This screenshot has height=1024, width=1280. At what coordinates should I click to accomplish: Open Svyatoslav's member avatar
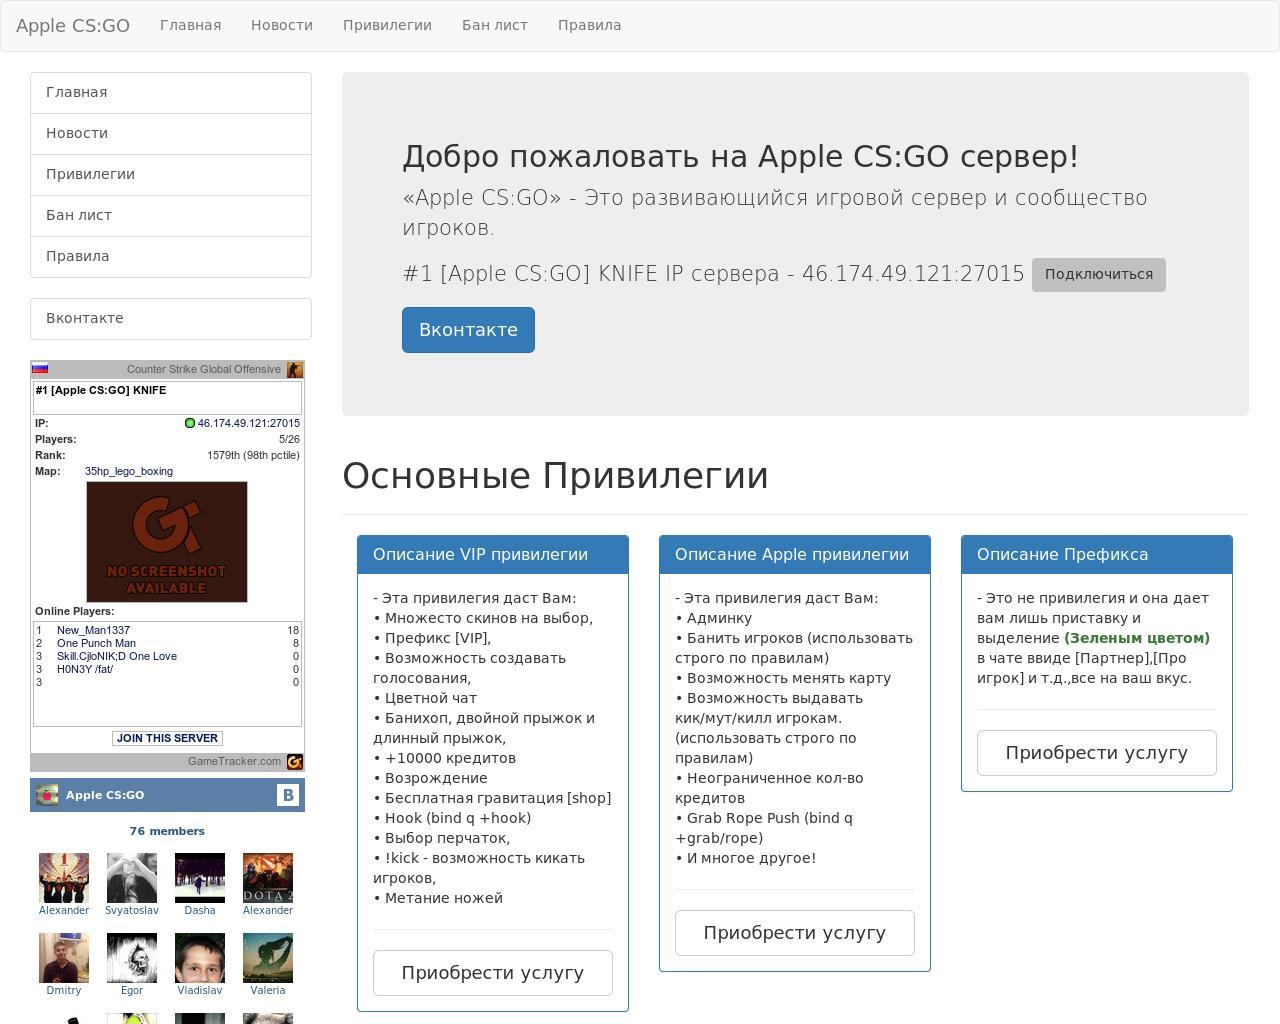[x=132, y=878]
